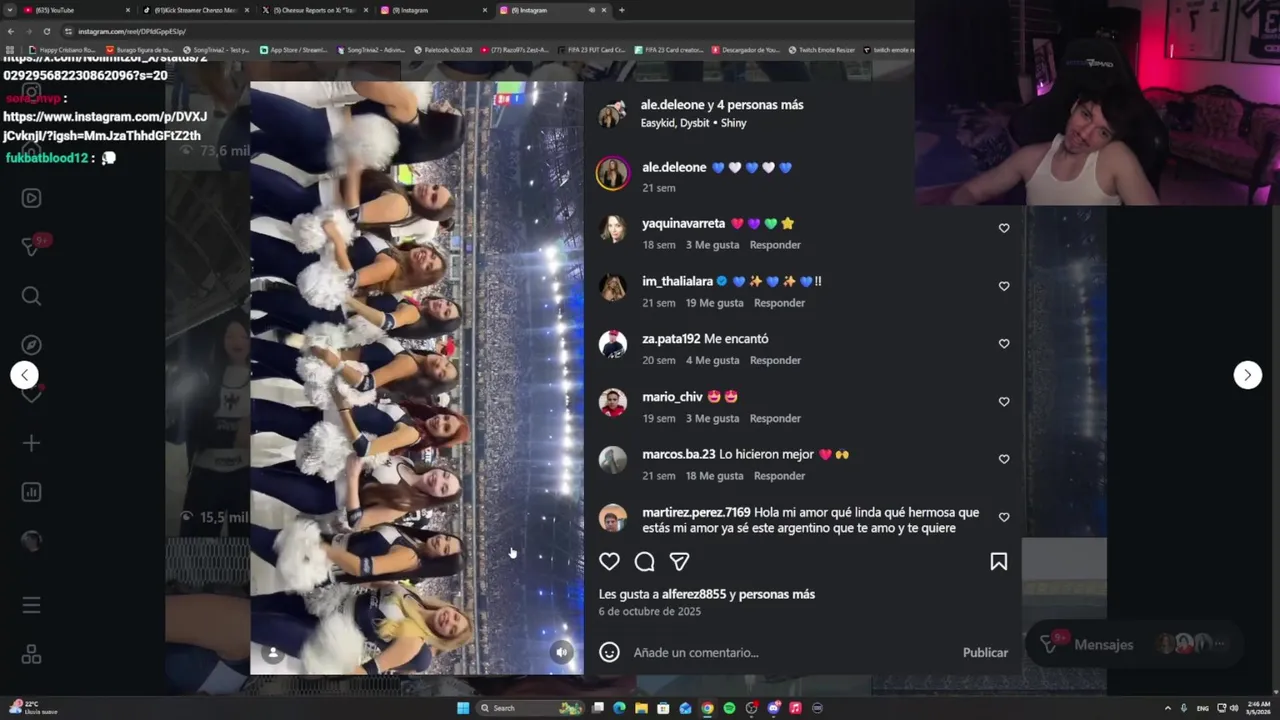Open the Meta apps grid icon in sidebar
Screen dimensions: 1280x720
coord(31,655)
